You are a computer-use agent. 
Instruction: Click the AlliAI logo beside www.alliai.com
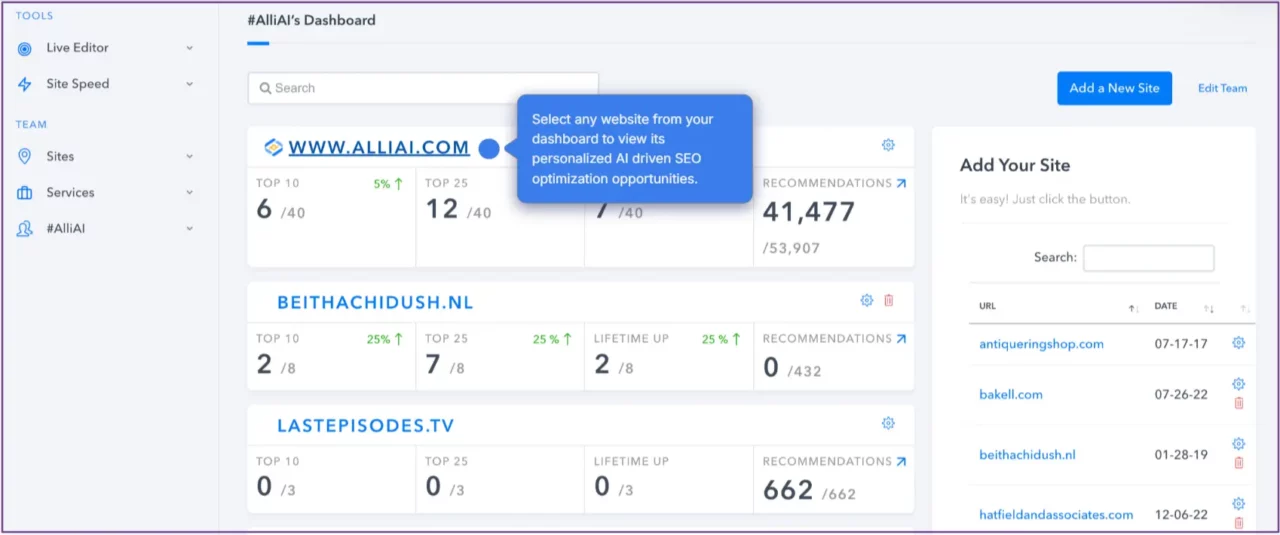(x=273, y=148)
